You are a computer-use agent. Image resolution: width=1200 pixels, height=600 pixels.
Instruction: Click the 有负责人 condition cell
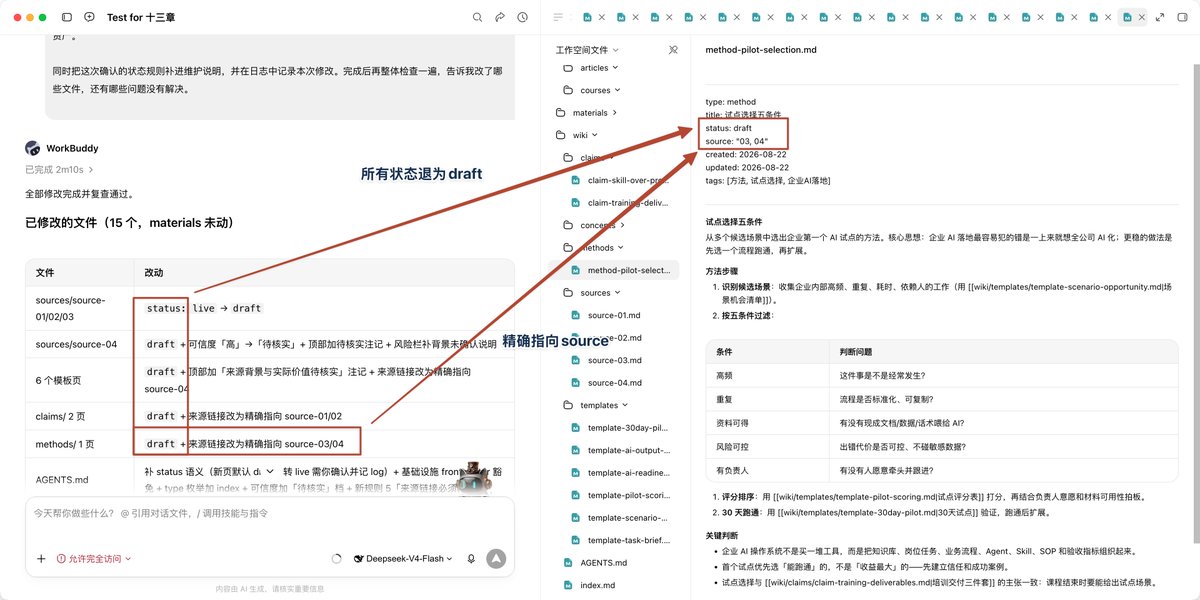(767, 470)
